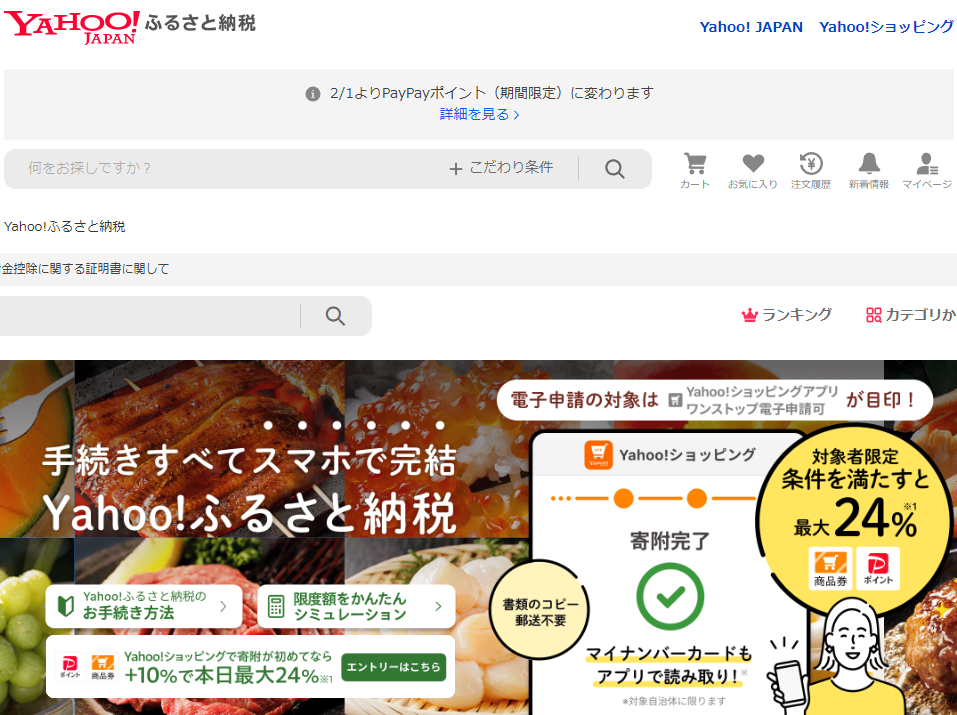Click the info icon beside PayPay notice
The width and height of the screenshot is (957, 715).
pos(312,94)
